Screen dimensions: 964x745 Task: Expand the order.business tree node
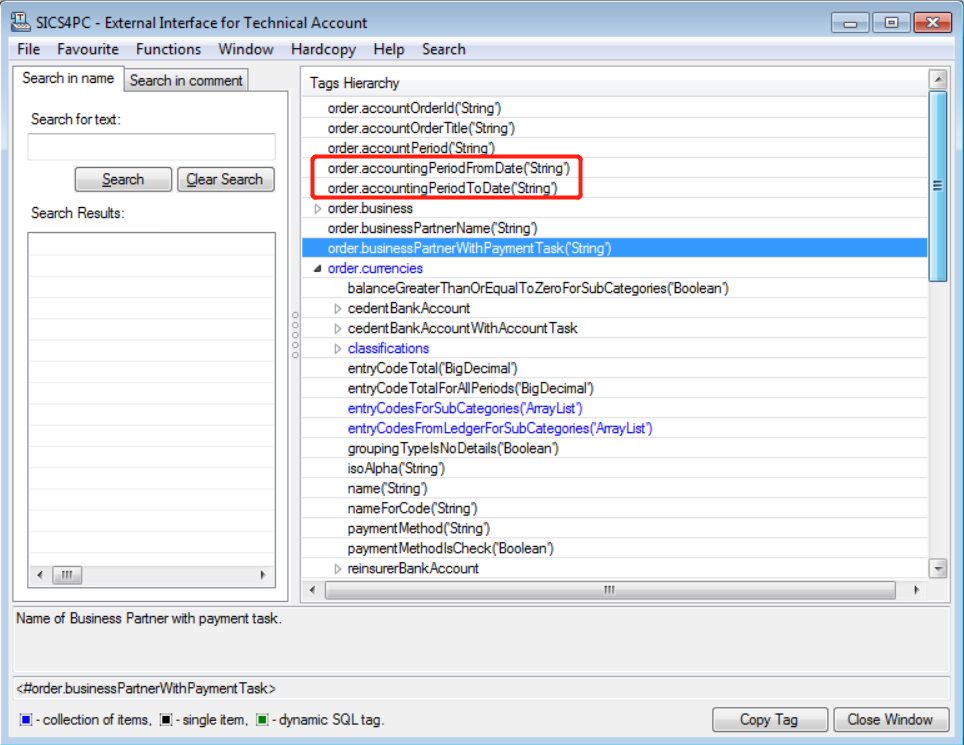click(x=318, y=208)
